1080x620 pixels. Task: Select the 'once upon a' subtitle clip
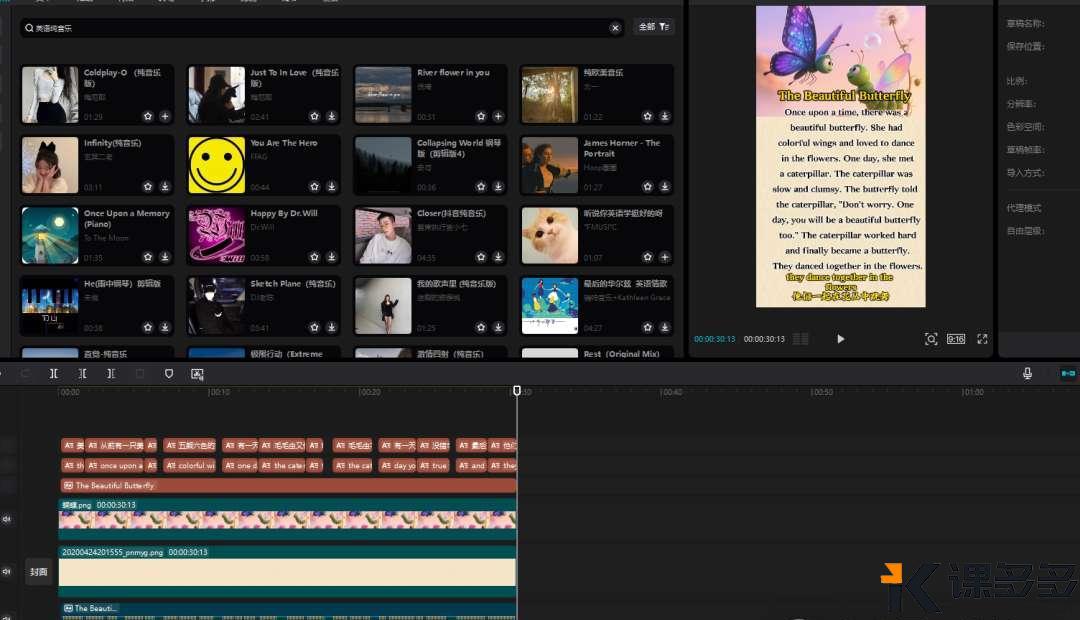[115, 466]
